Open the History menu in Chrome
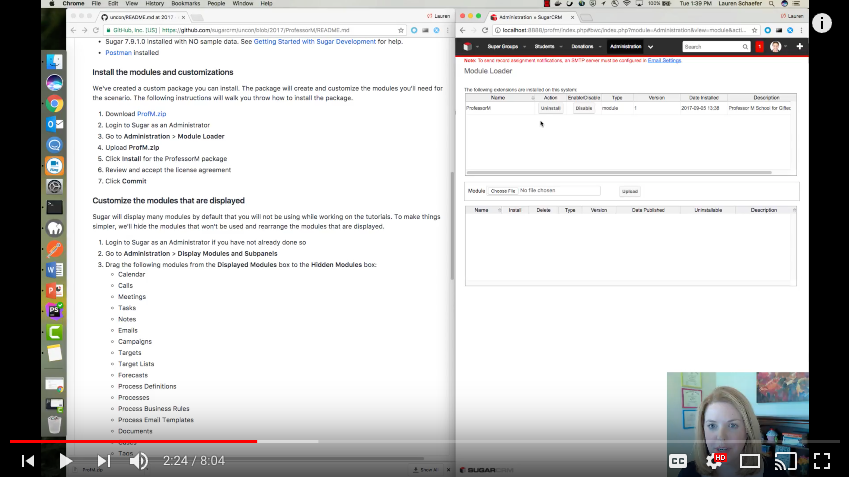The image size is (849, 477). coord(154,3)
